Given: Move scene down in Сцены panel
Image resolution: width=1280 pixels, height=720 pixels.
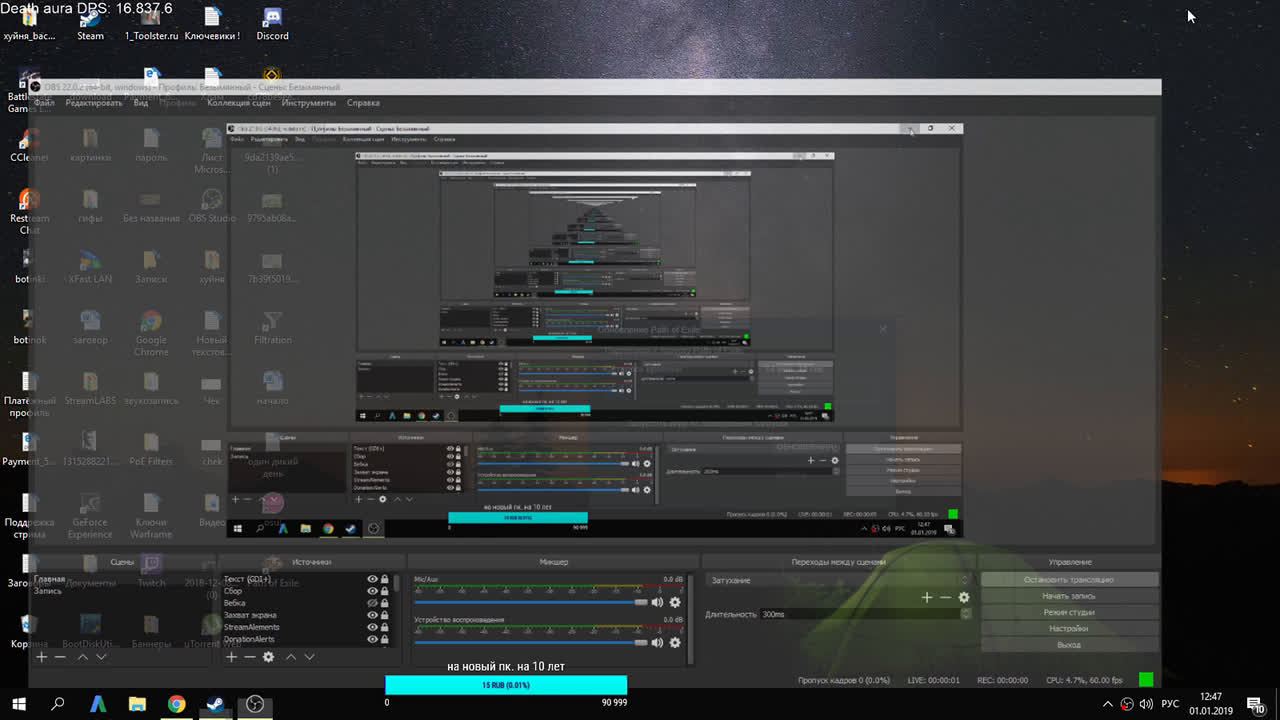Looking at the screenshot, I should pos(101,657).
